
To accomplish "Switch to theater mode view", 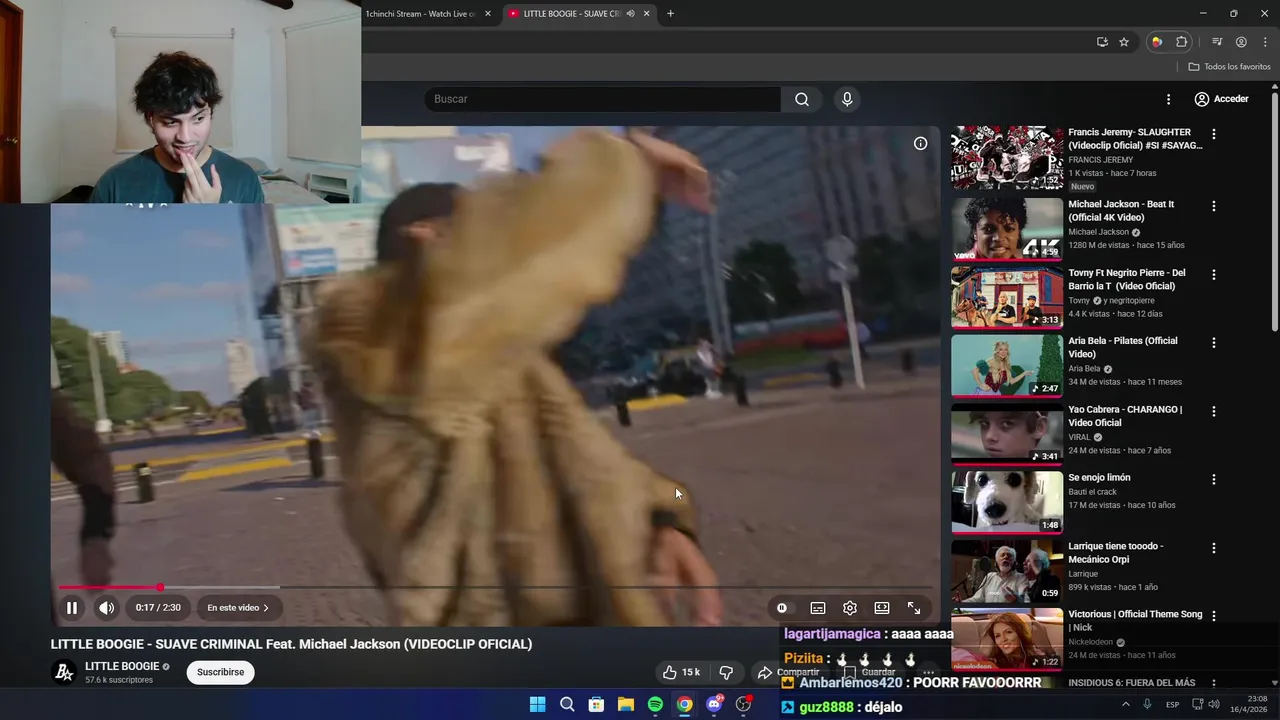I will (x=882, y=608).
